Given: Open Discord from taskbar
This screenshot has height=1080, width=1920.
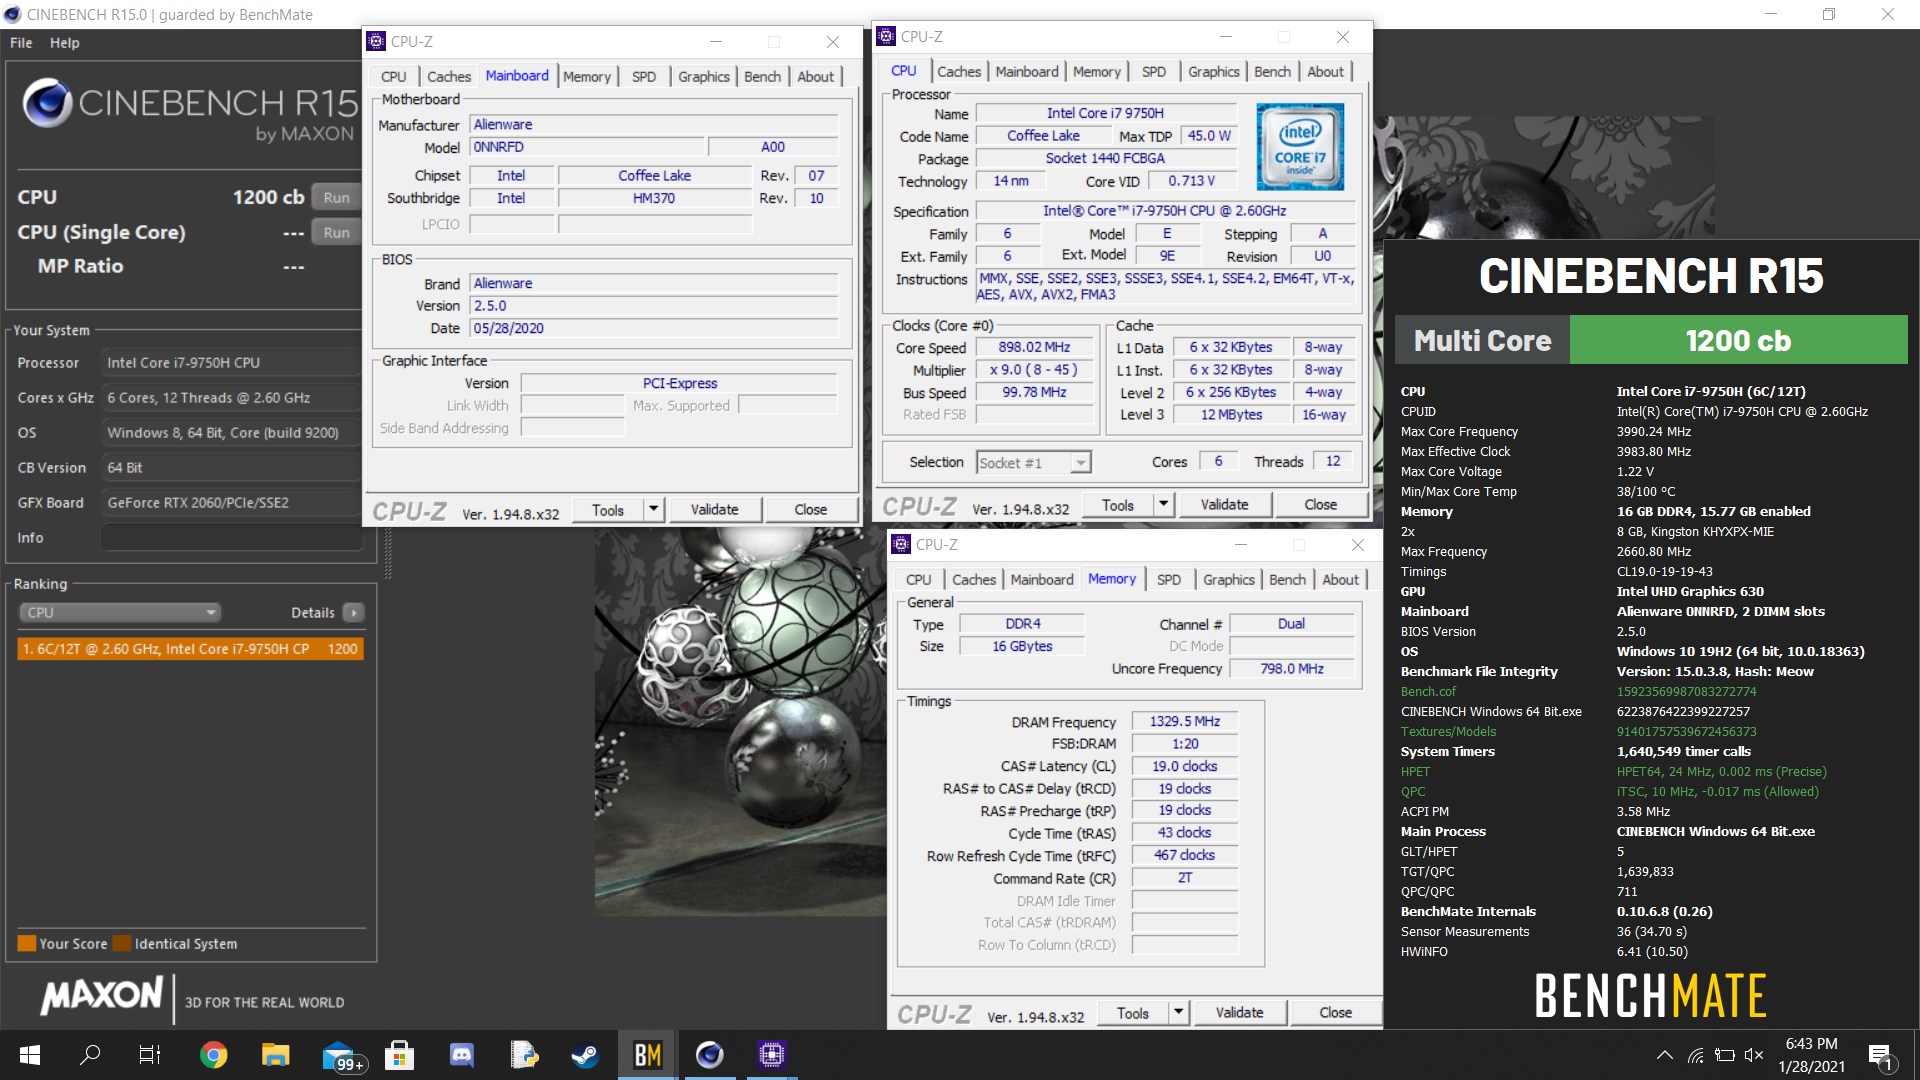Looking at the screenshot, I should (461, 1055).
